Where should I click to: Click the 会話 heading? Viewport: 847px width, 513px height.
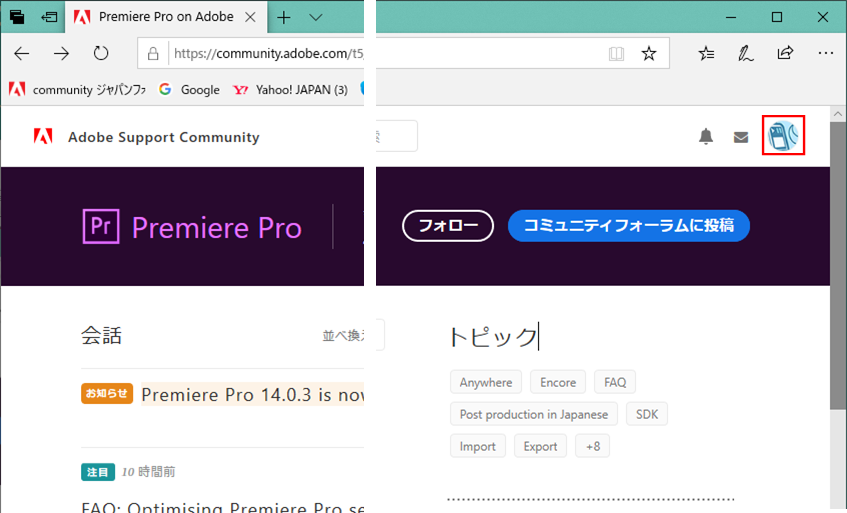pyautogui.click(x=102, y=335)
